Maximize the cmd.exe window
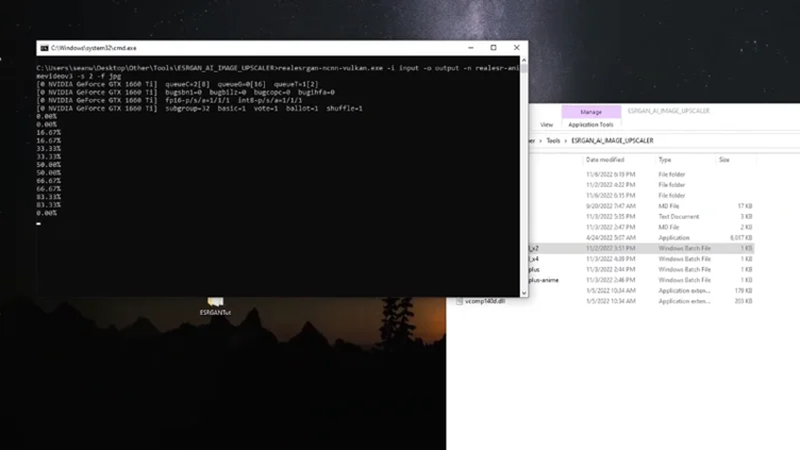 click(x=493, y=47)
